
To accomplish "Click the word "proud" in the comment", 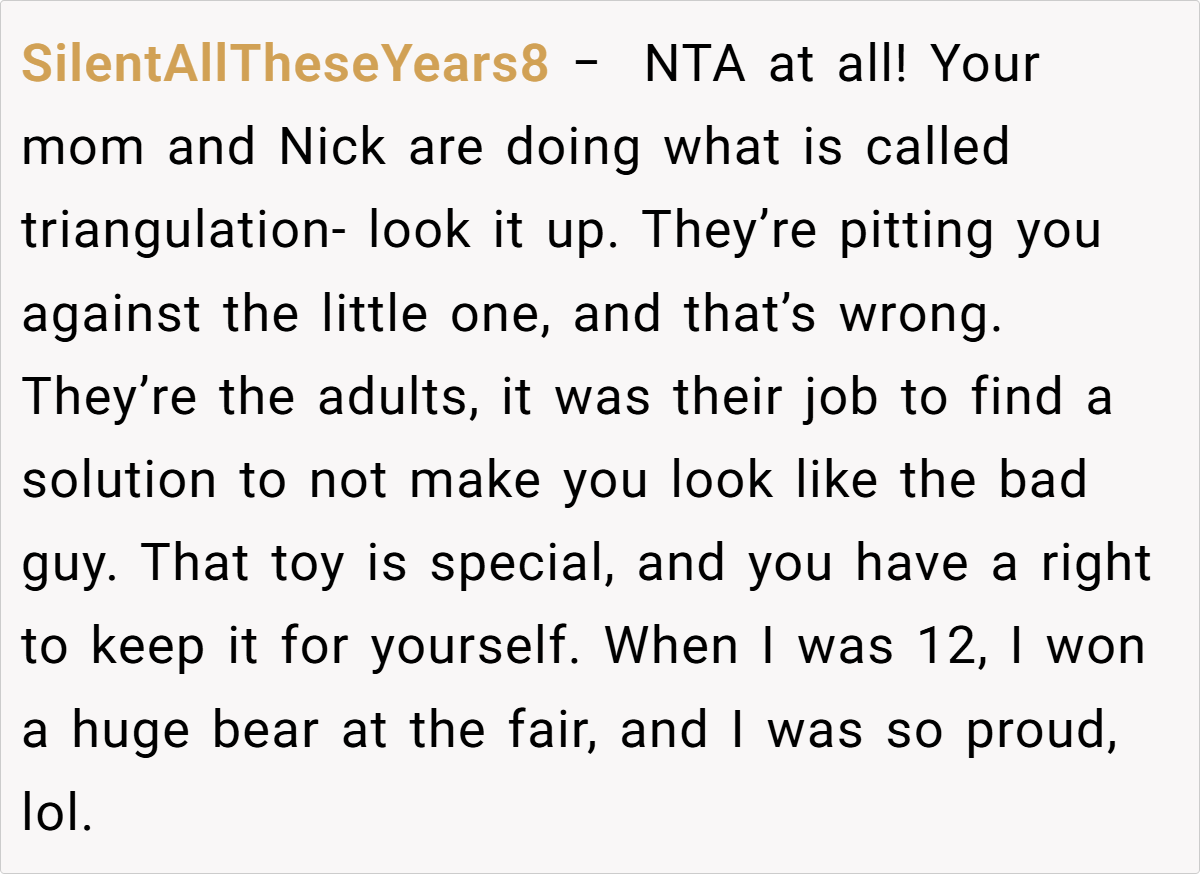I will click(1035, 730).
